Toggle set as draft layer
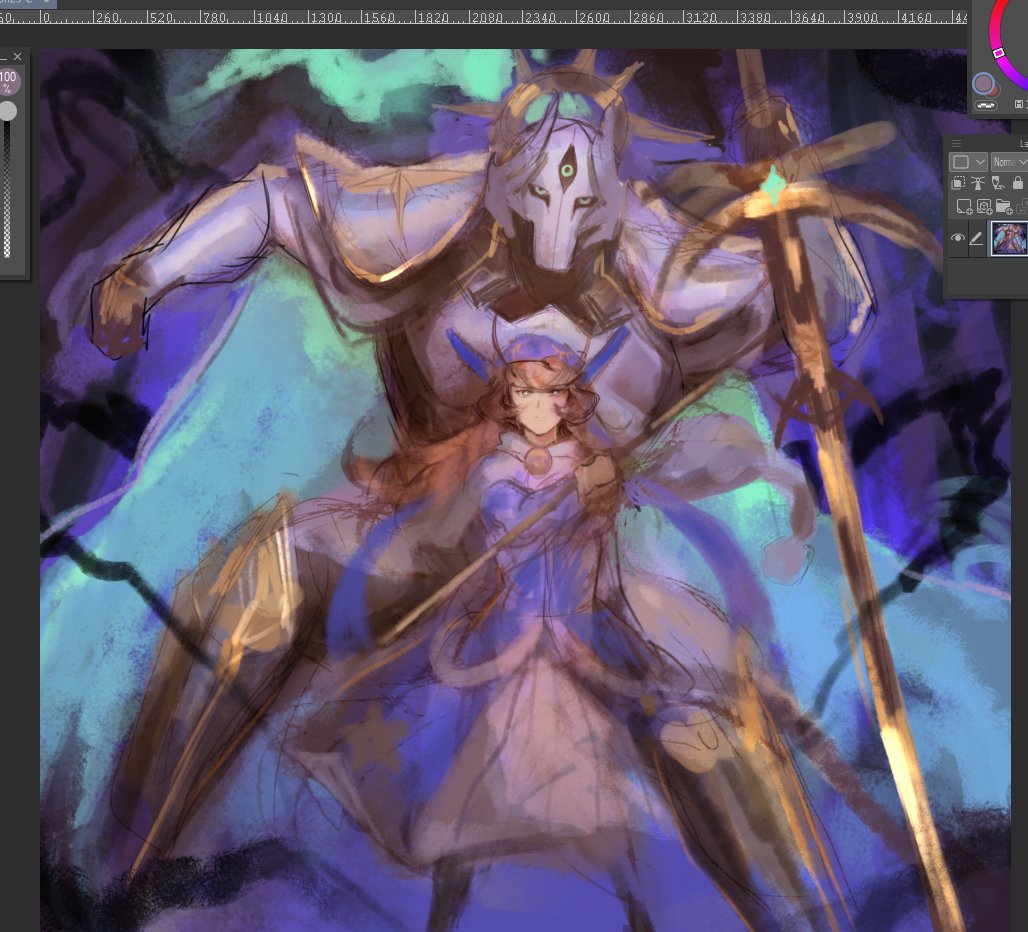The height and width of the screenshot is (932, 1028). pos(998,183)
